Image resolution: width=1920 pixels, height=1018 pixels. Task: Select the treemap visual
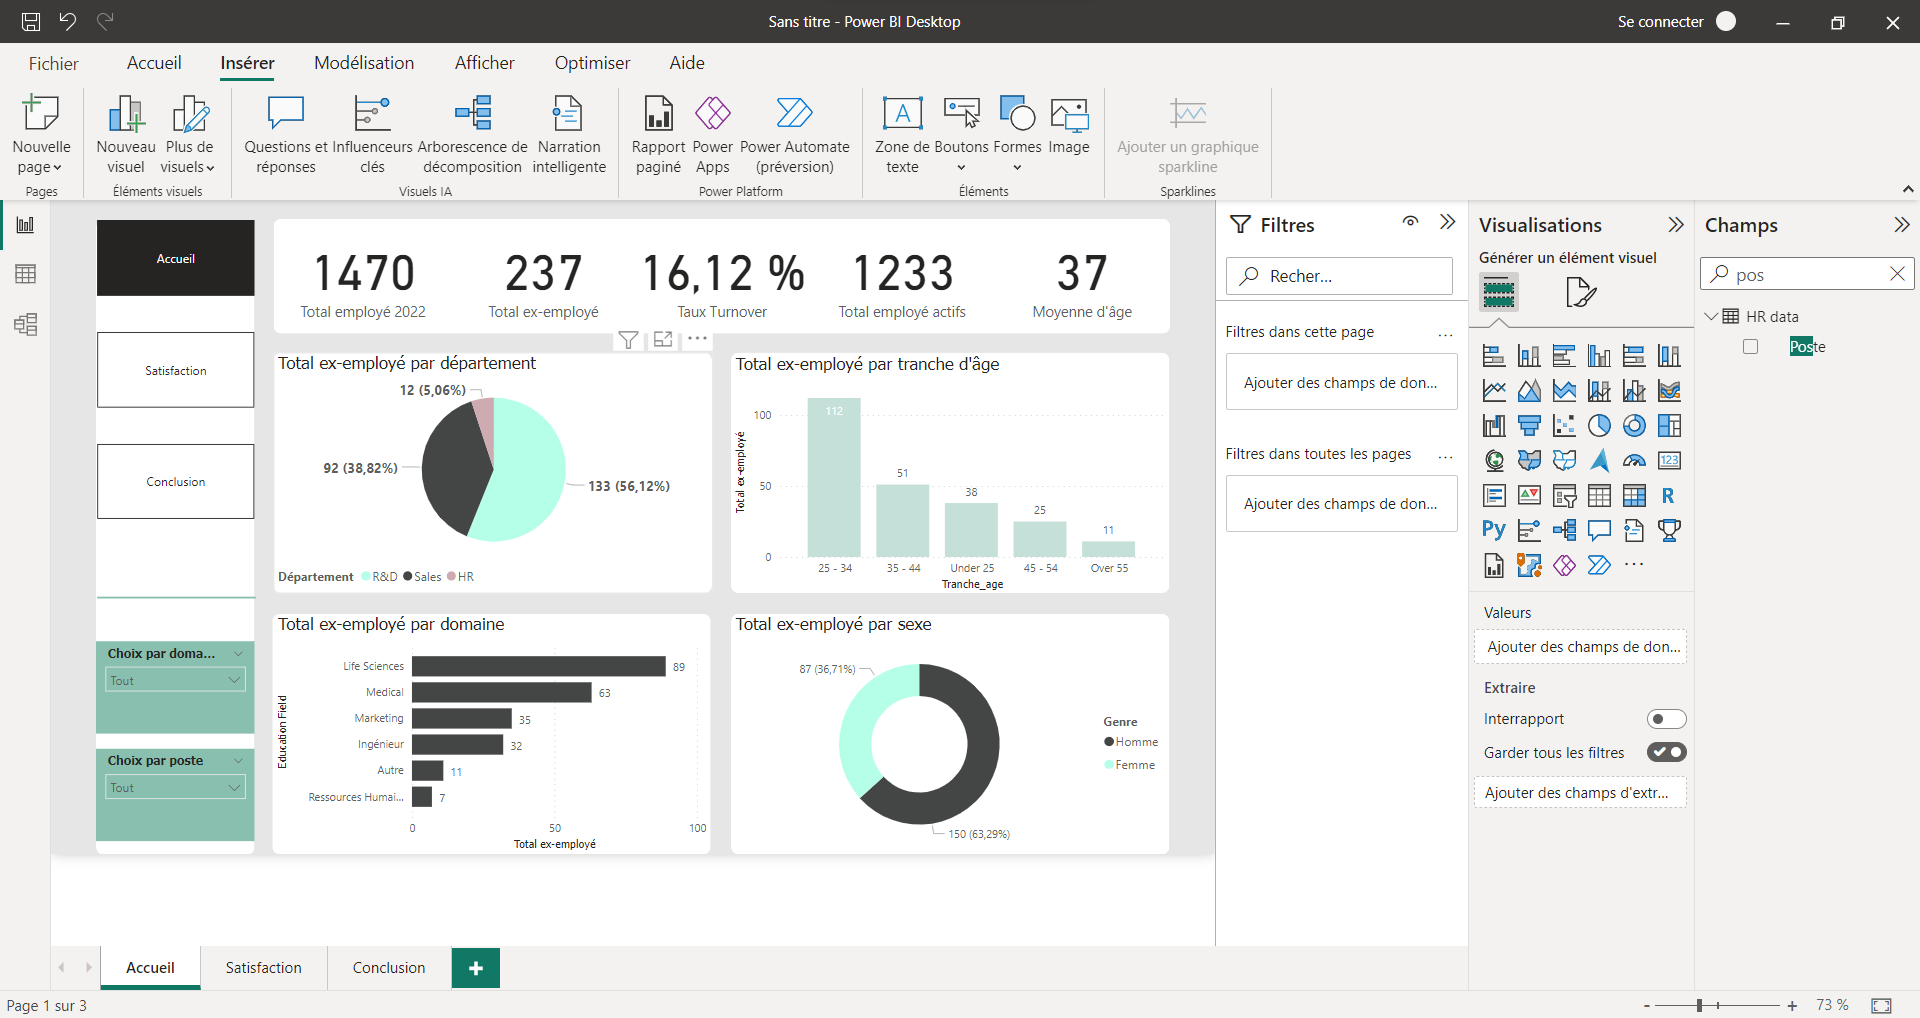tap(1668, 426)
